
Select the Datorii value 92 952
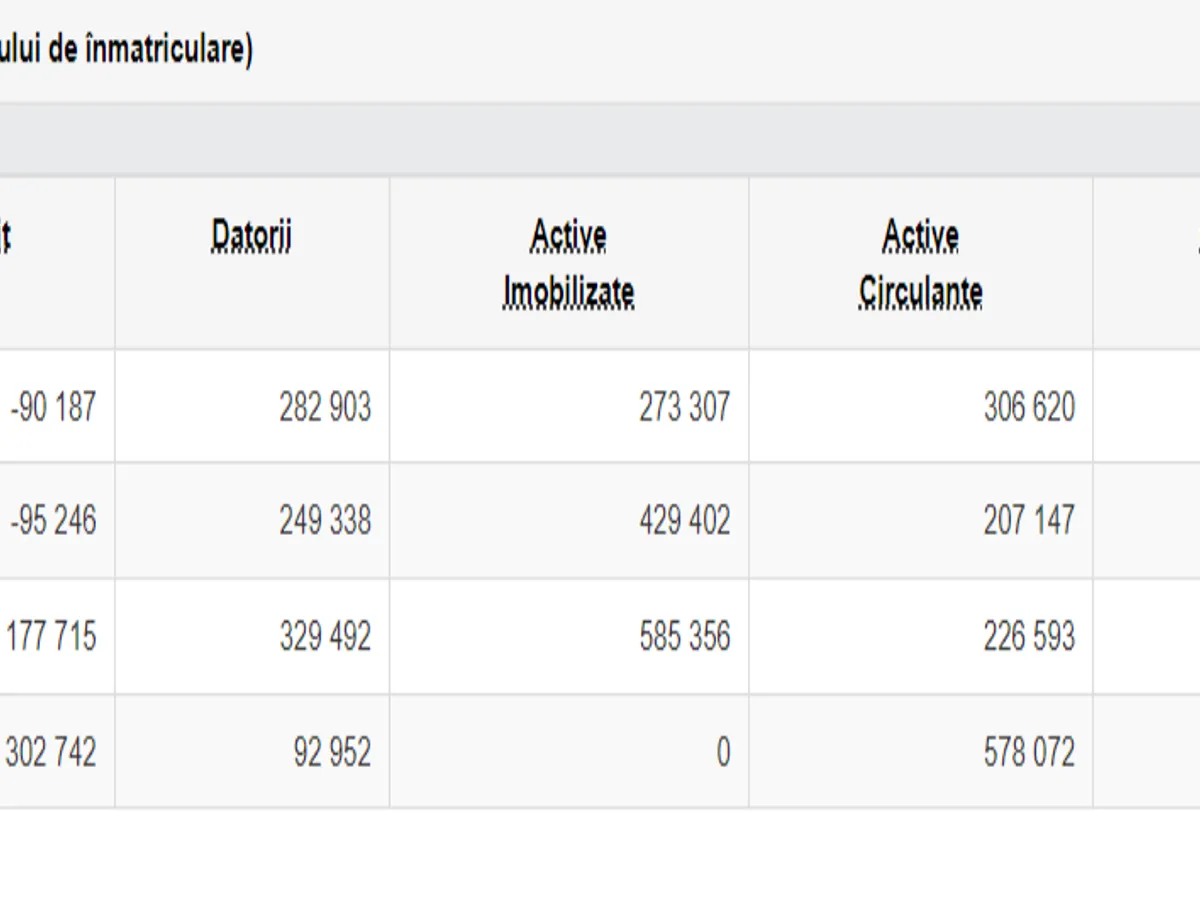click(332, 751)
